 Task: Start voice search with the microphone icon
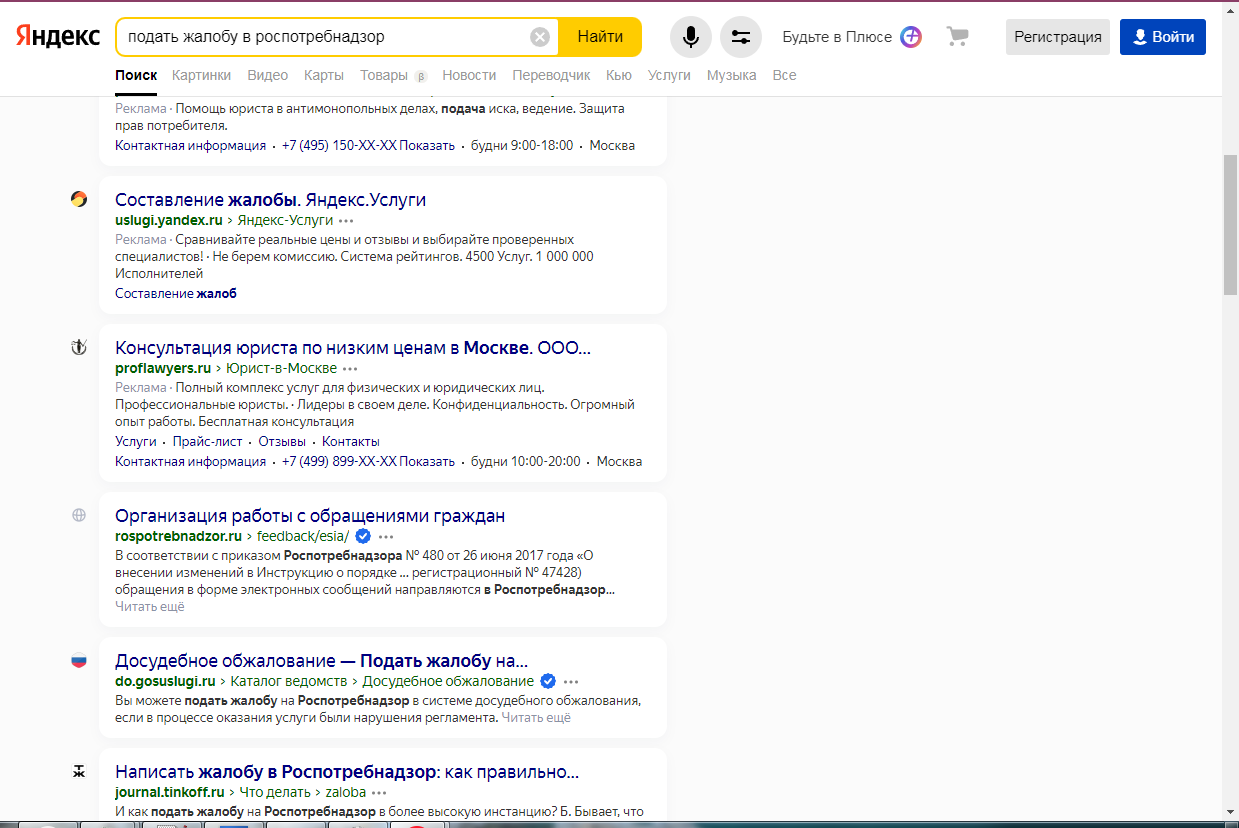tap(691, 37)
